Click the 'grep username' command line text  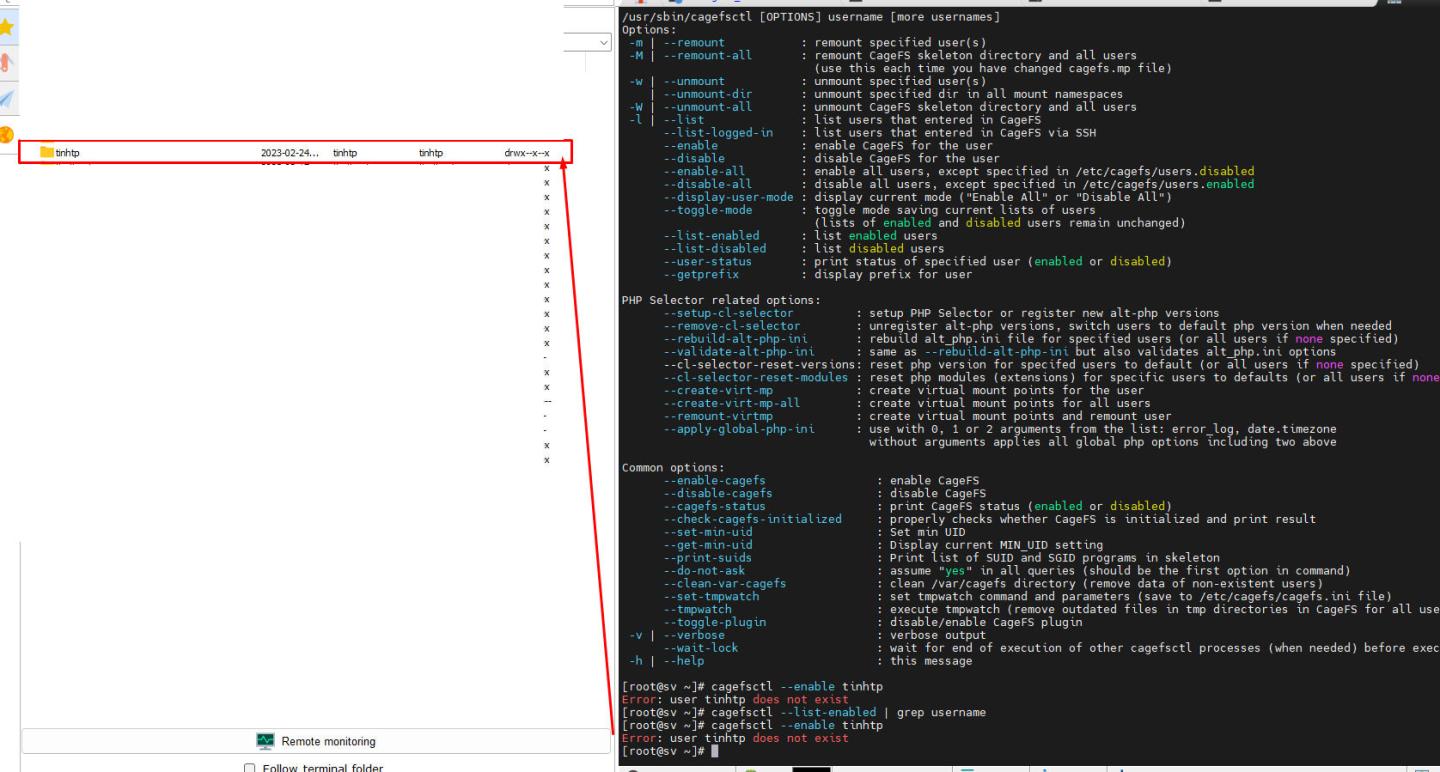point(942,712)
